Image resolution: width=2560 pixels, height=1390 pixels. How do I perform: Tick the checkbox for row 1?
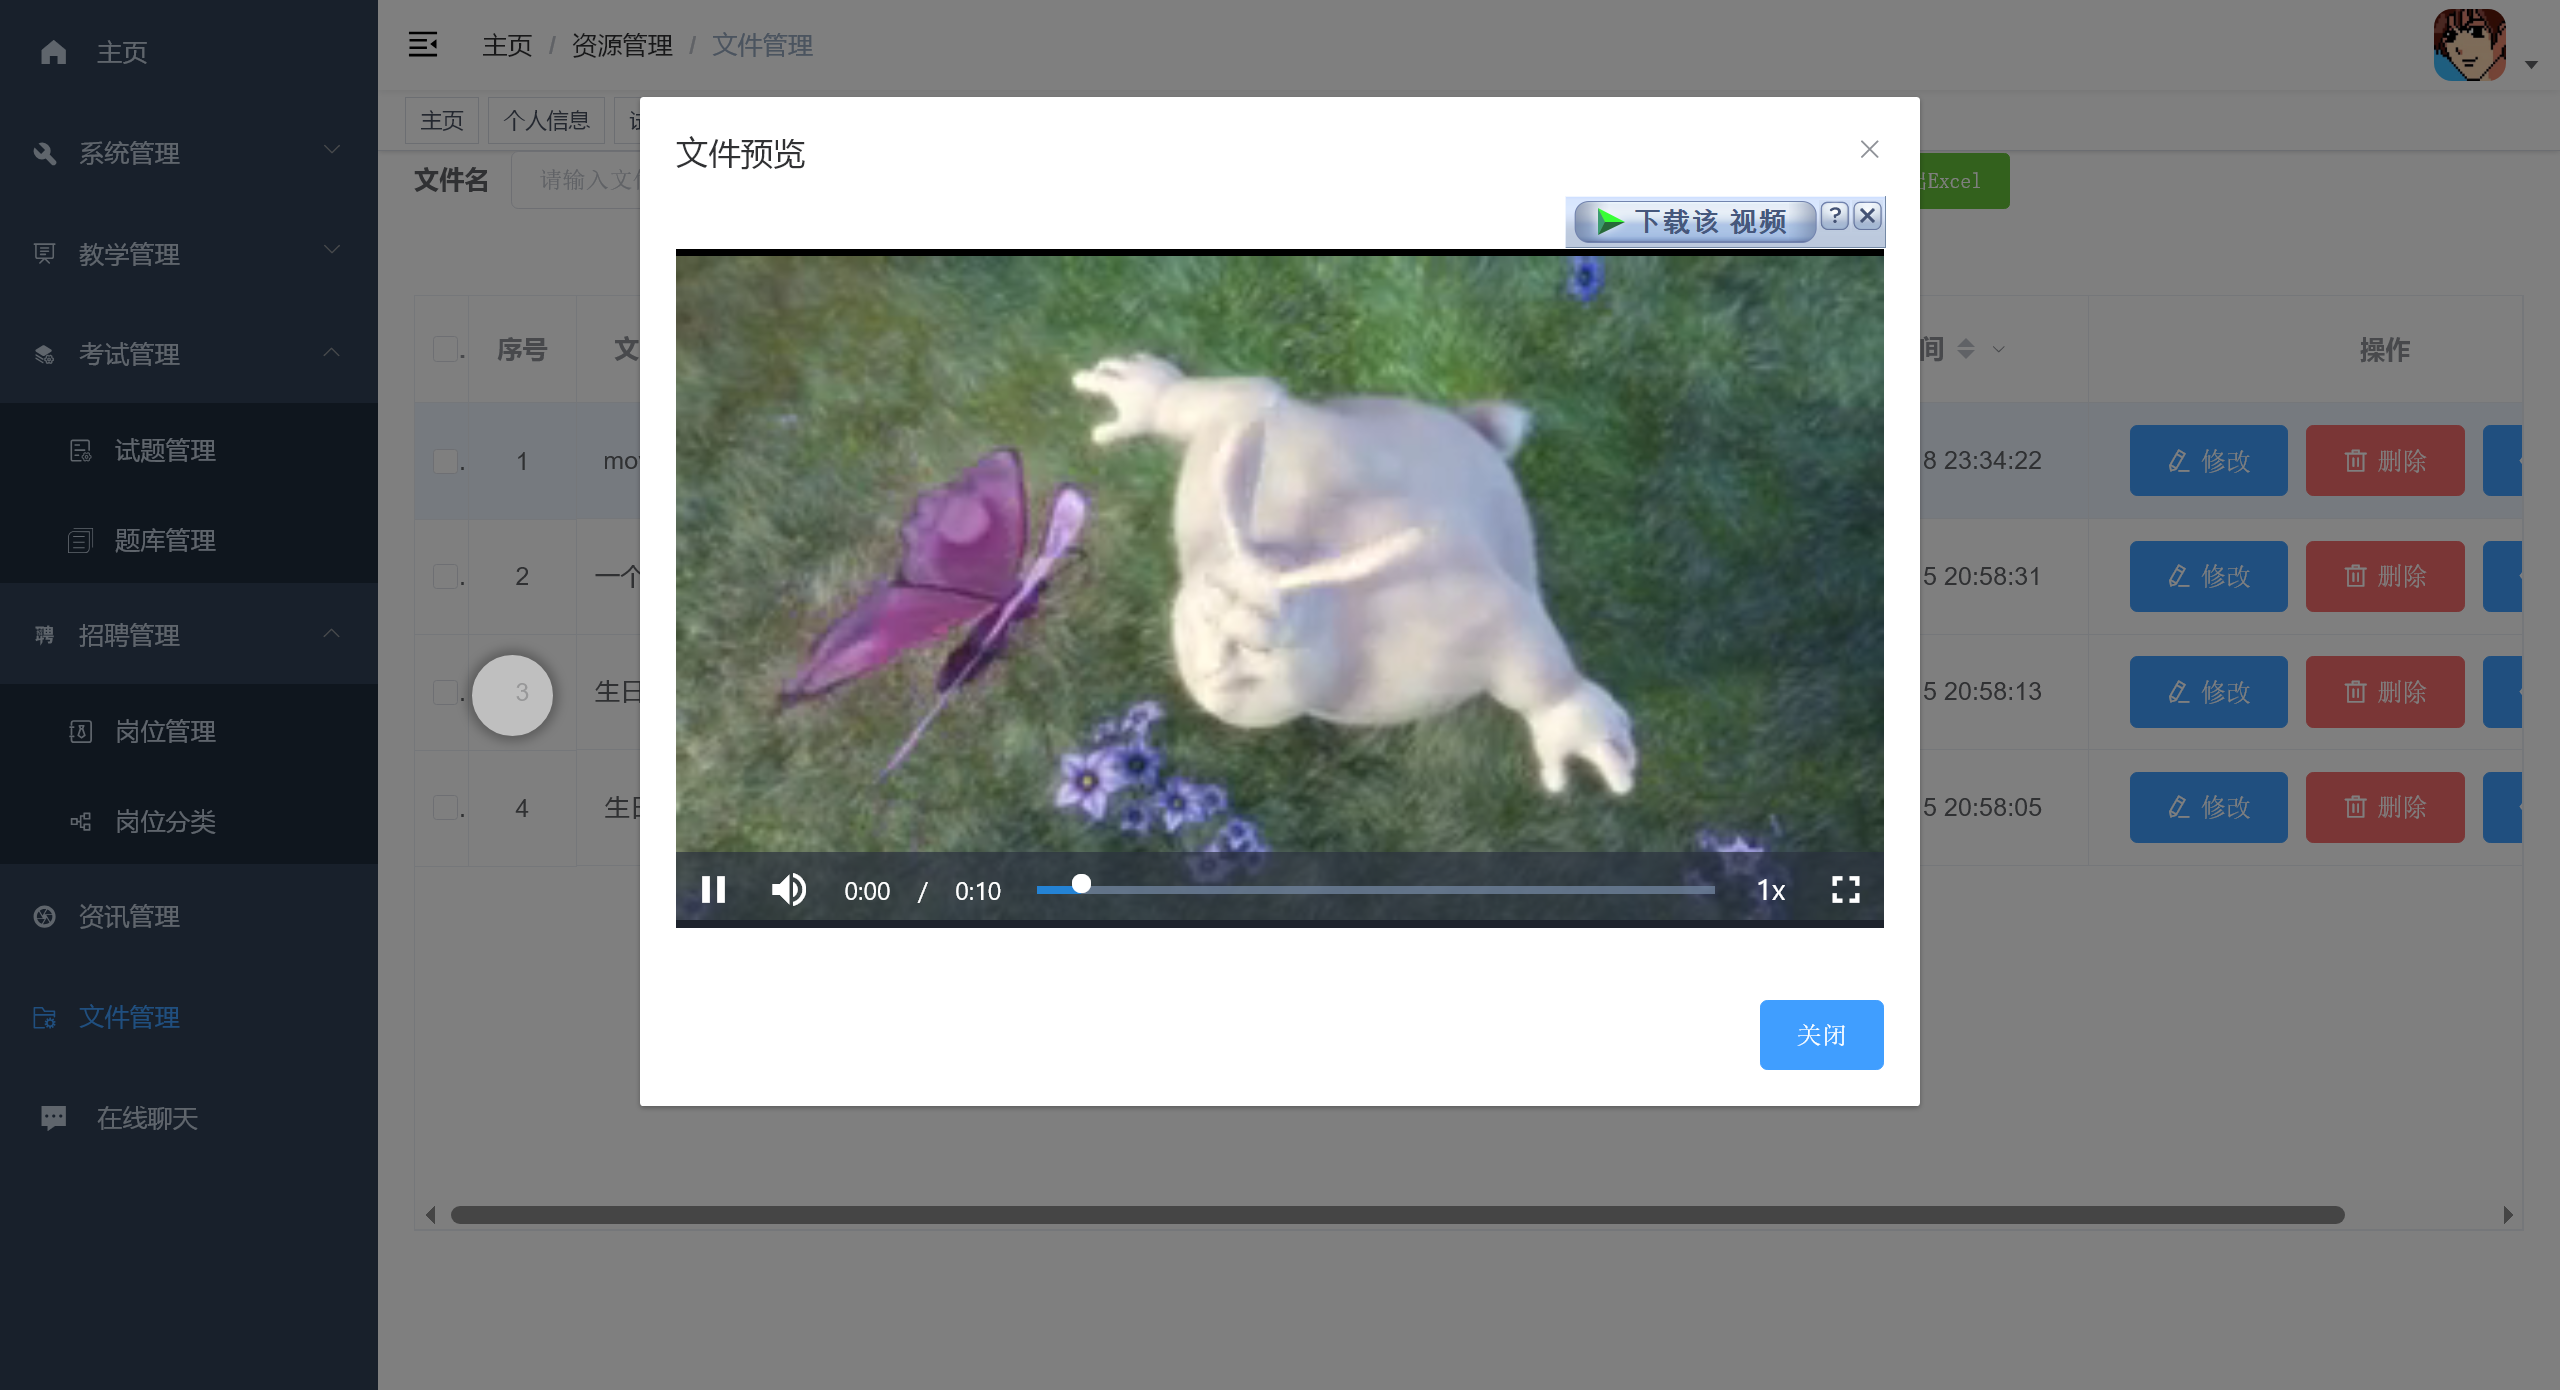[x=445, y=461]
